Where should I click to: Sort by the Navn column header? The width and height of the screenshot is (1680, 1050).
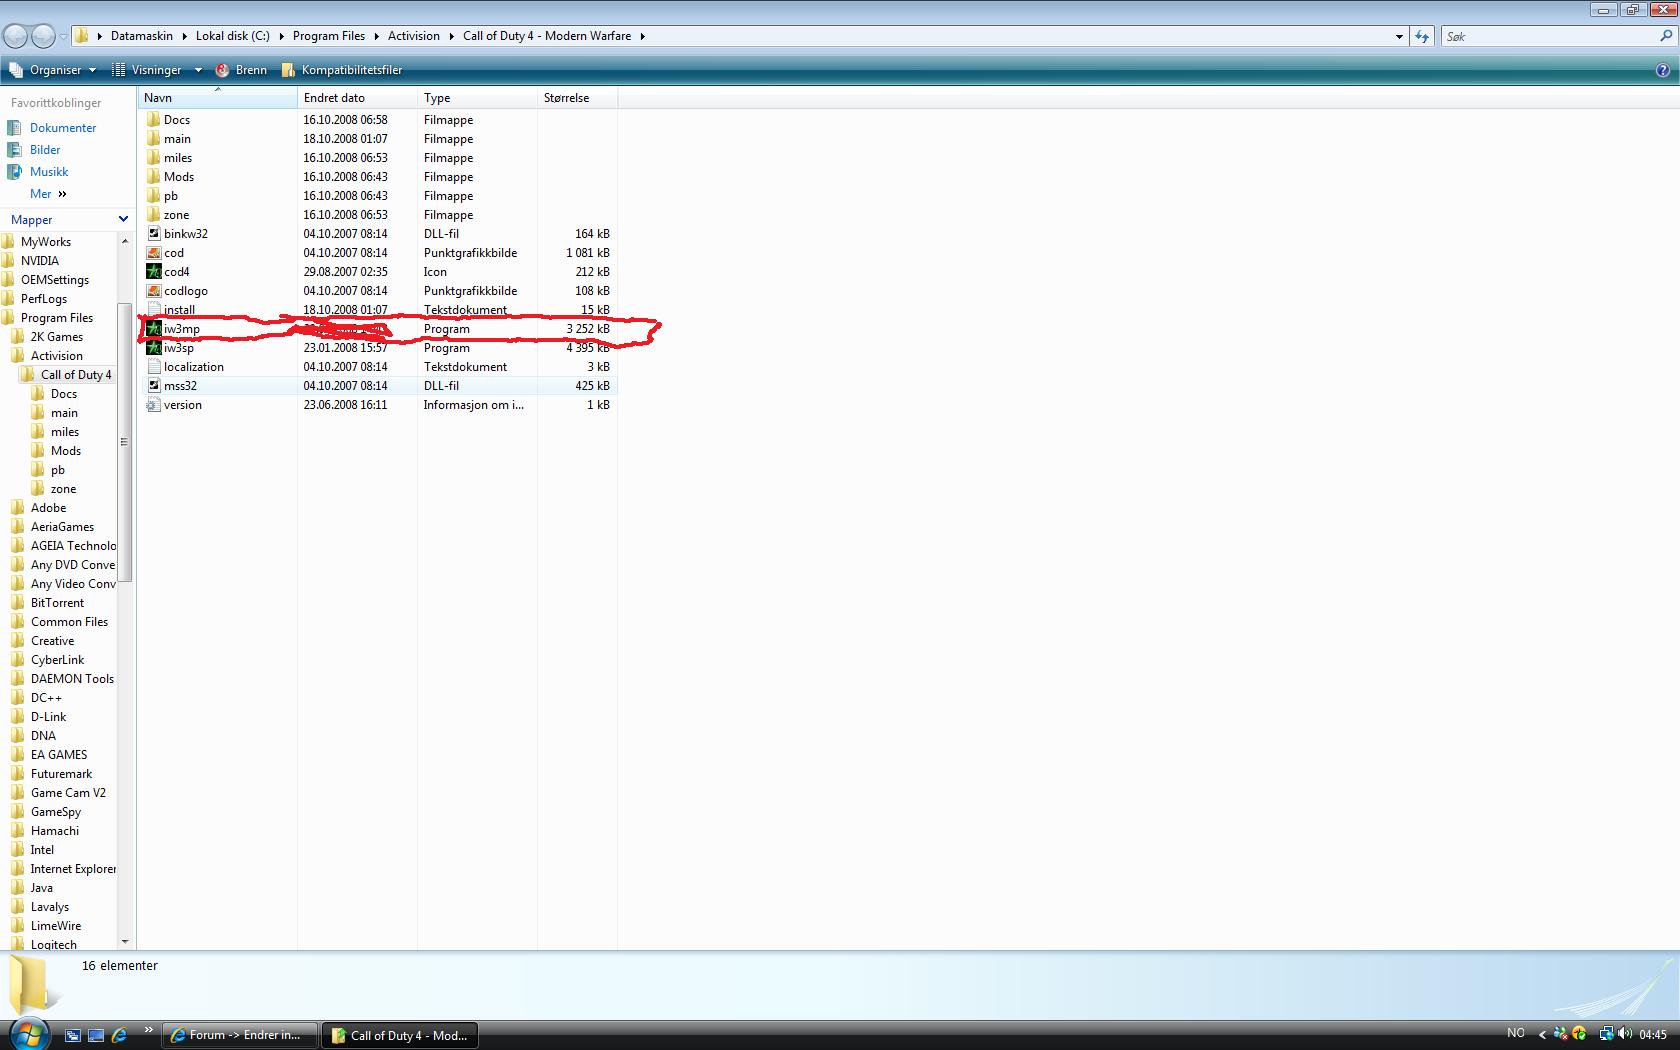[217, 98]
